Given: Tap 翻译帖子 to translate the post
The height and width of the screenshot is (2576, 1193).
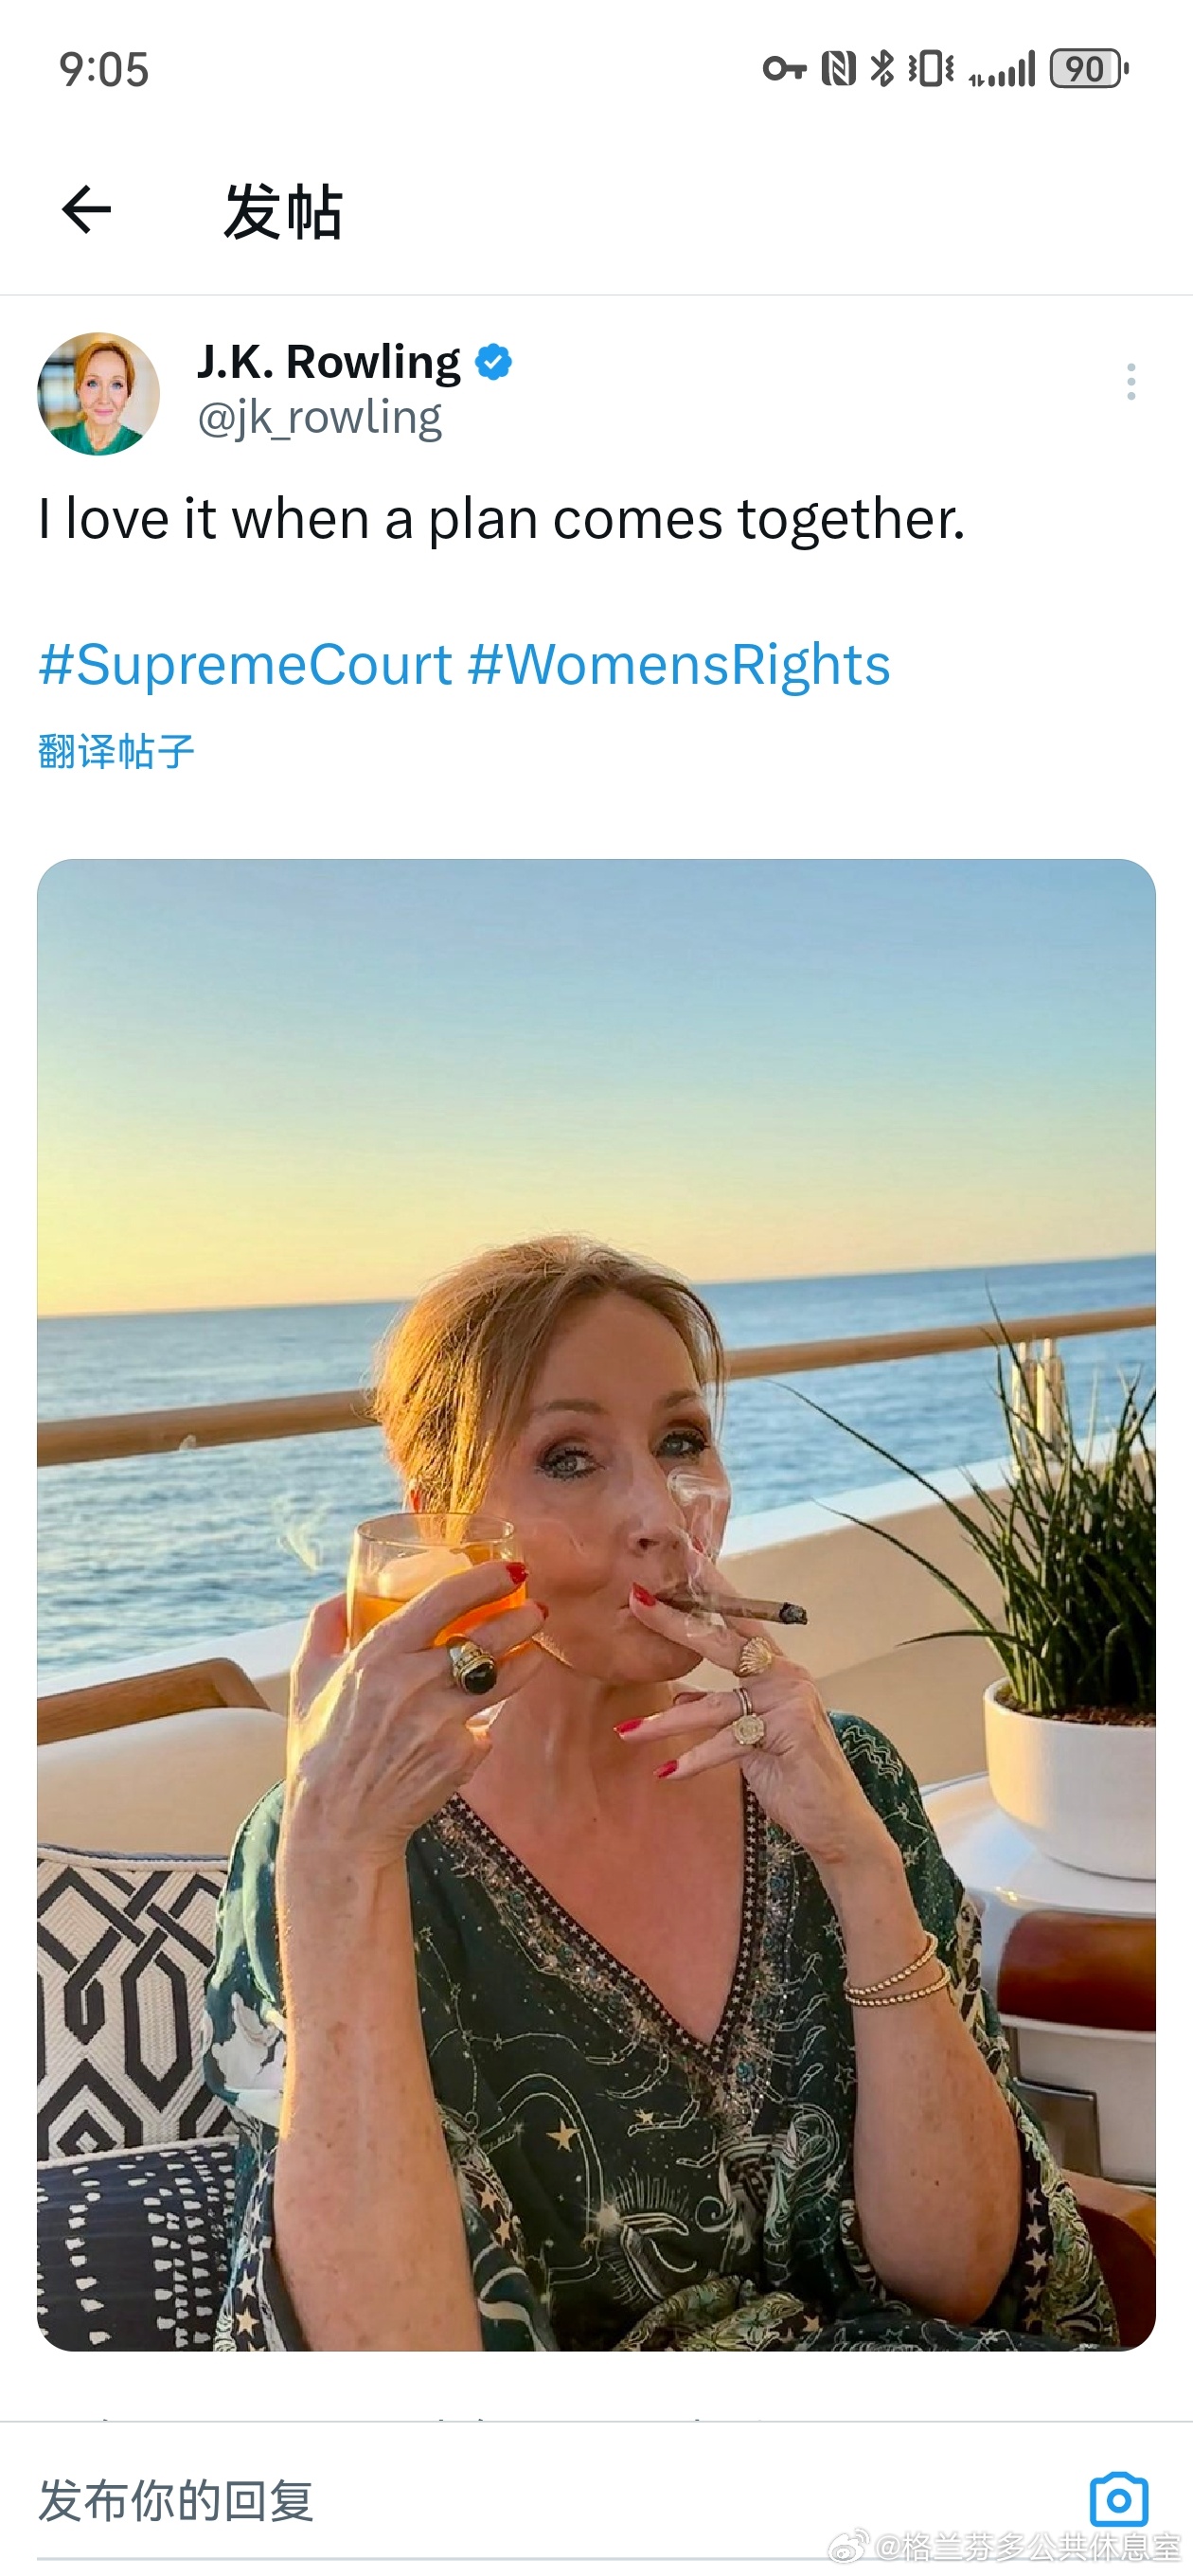Looking at the screenshot, I should click(x=116, y=751).
